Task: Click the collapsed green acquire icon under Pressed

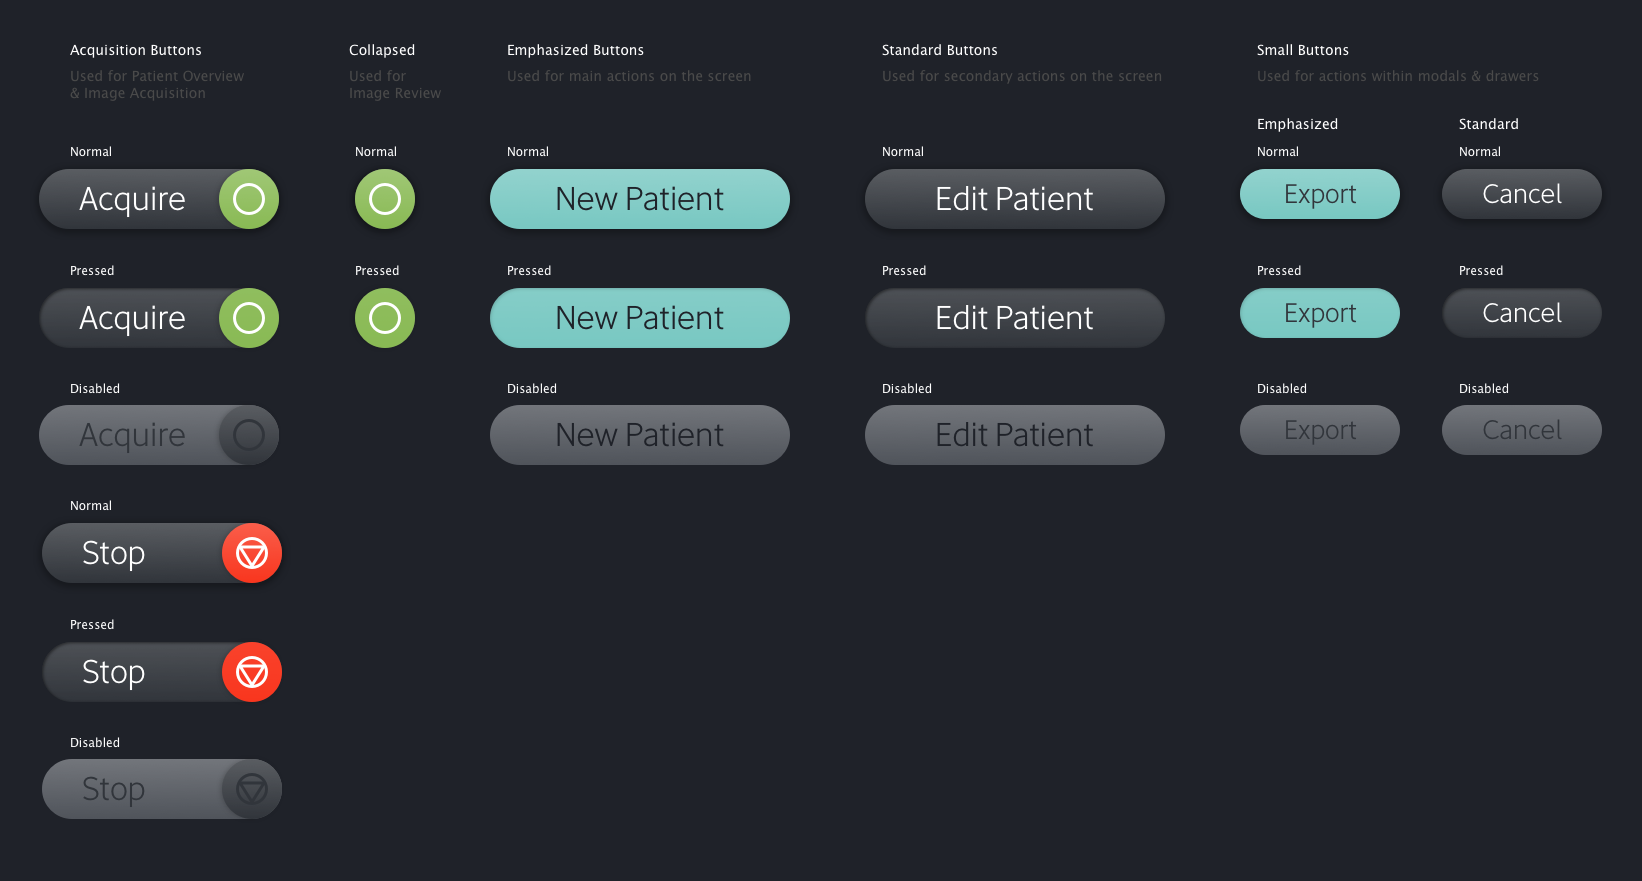Action: tap(385, 318)
